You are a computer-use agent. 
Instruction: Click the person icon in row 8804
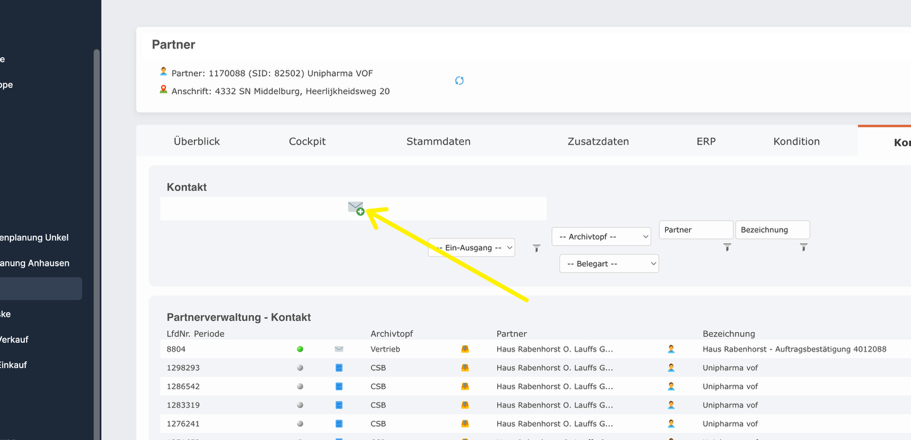click(671, 349)
